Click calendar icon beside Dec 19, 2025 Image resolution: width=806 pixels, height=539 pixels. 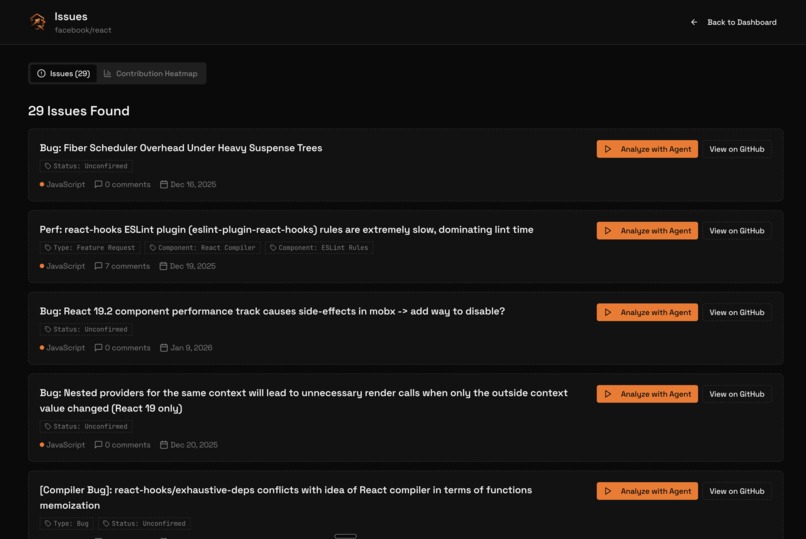click(163, 266)
